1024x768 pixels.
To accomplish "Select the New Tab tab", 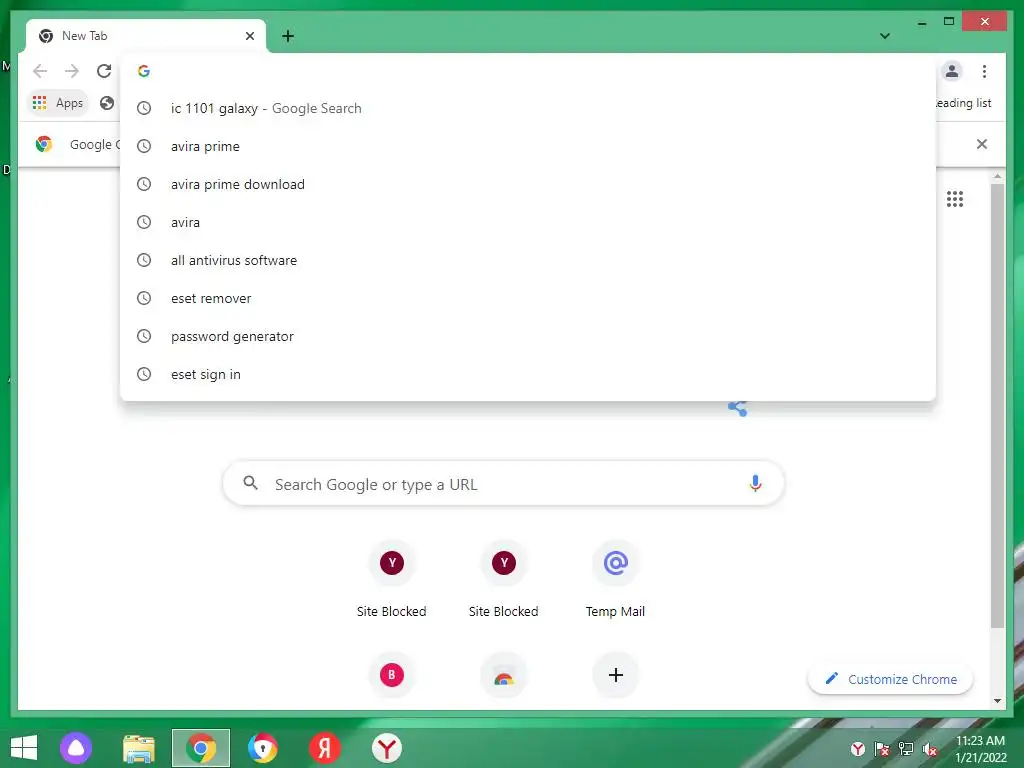I will tap(146, 36).
